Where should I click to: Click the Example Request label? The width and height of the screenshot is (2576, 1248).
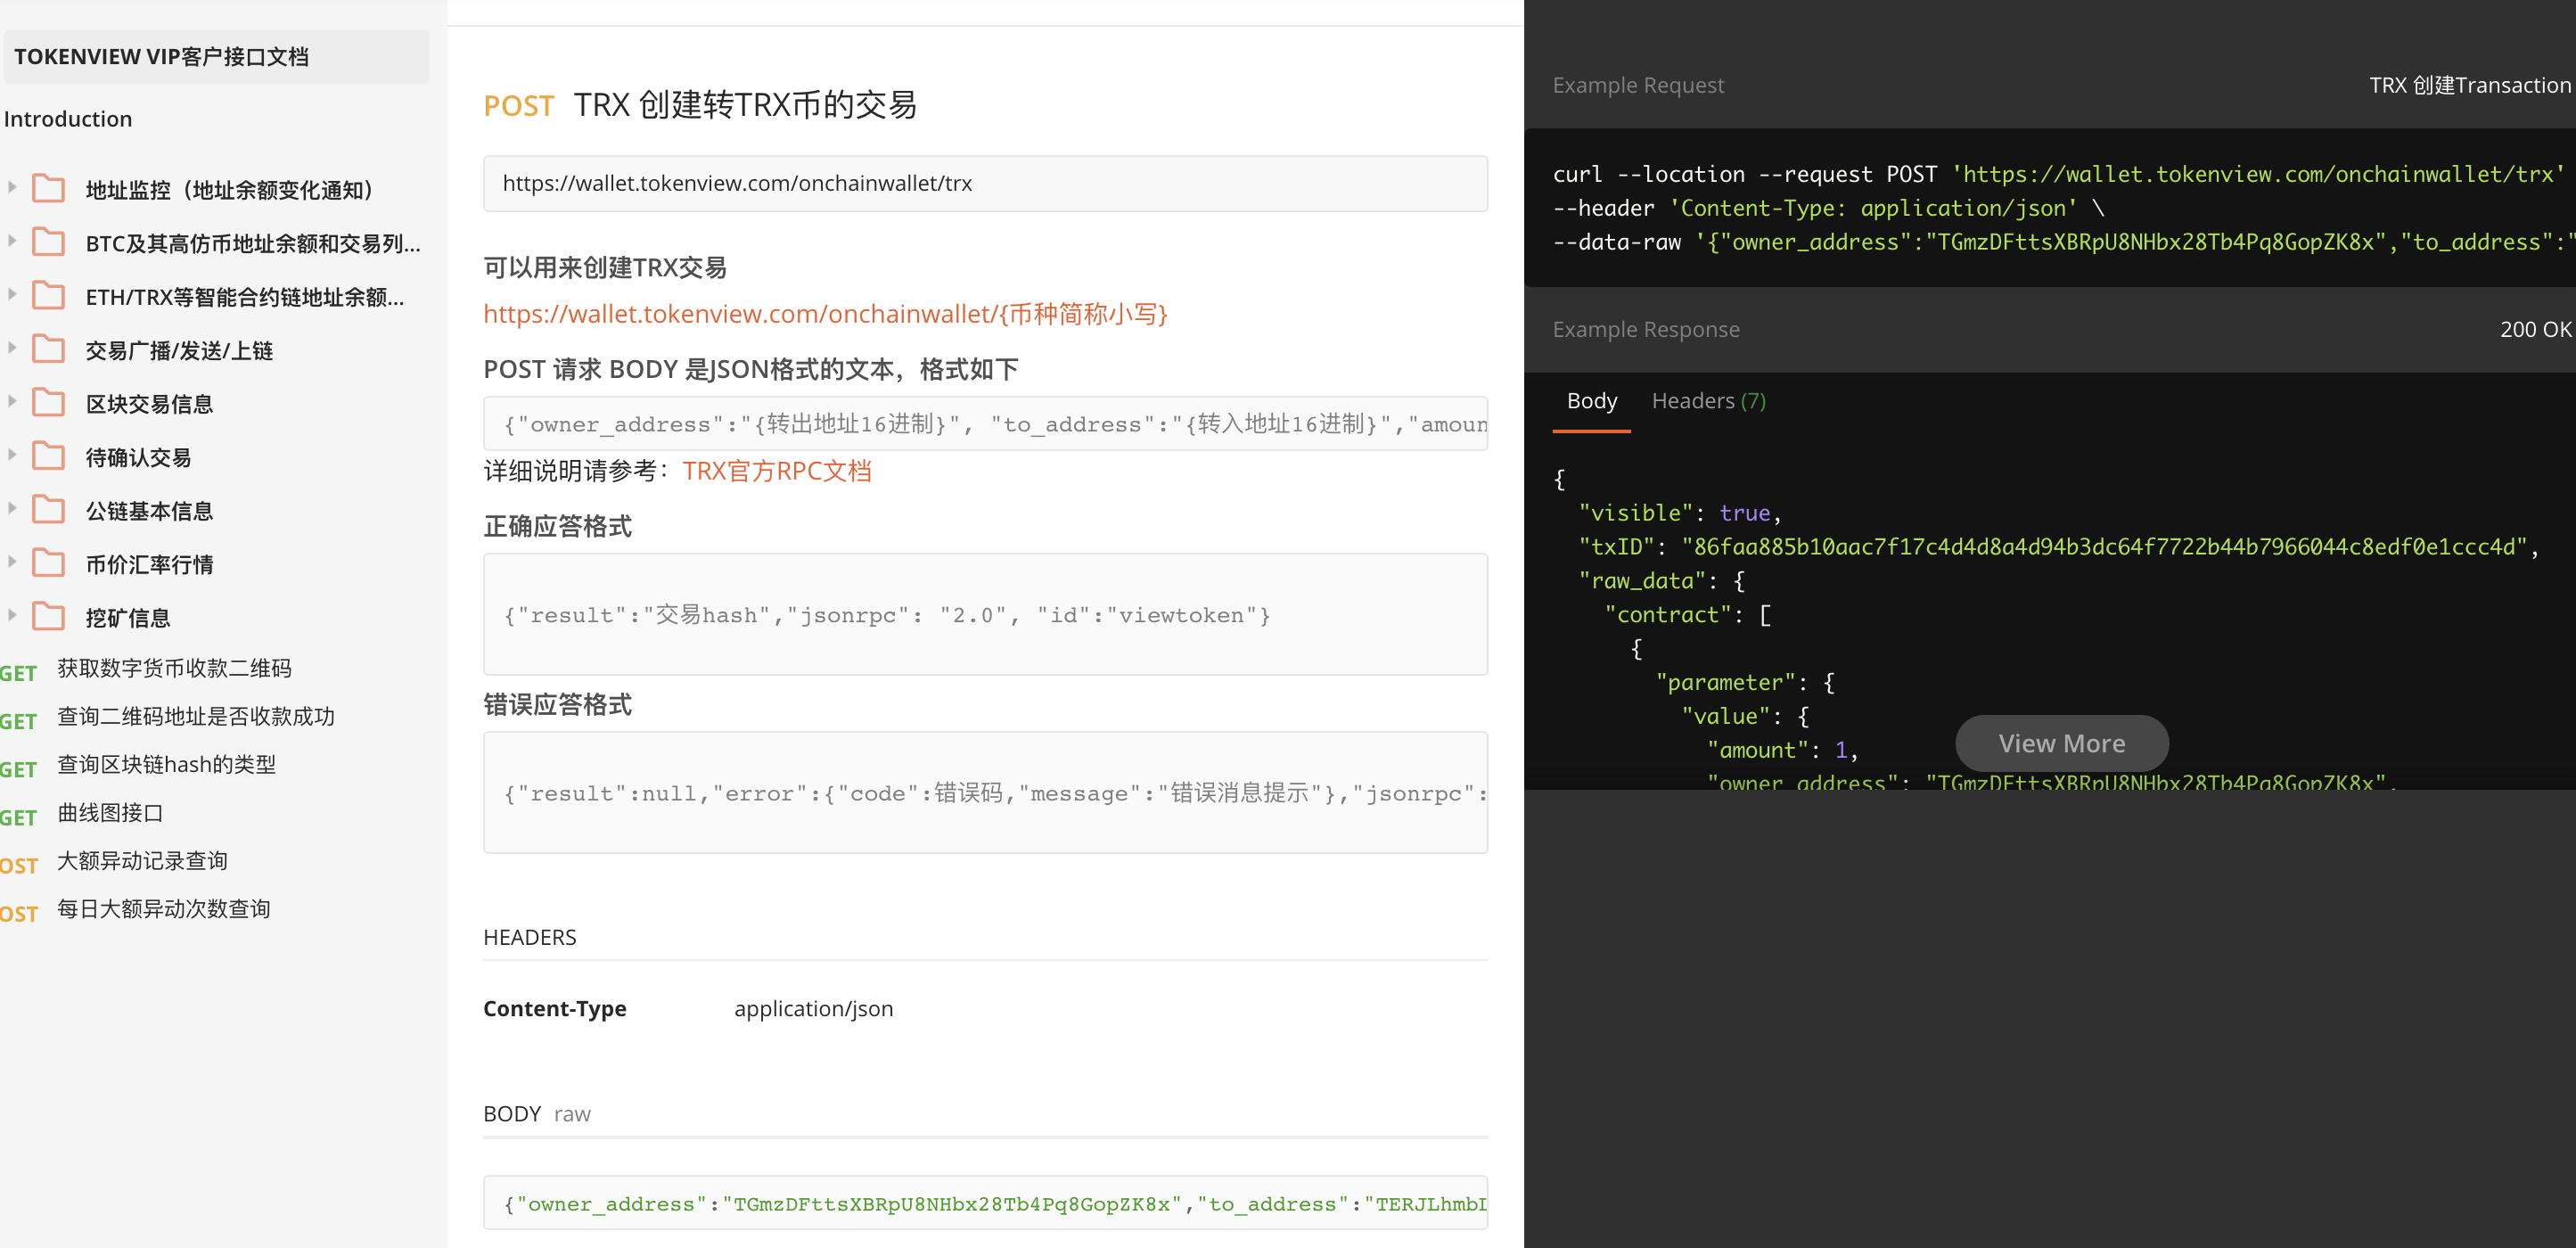click(1638, 85)
